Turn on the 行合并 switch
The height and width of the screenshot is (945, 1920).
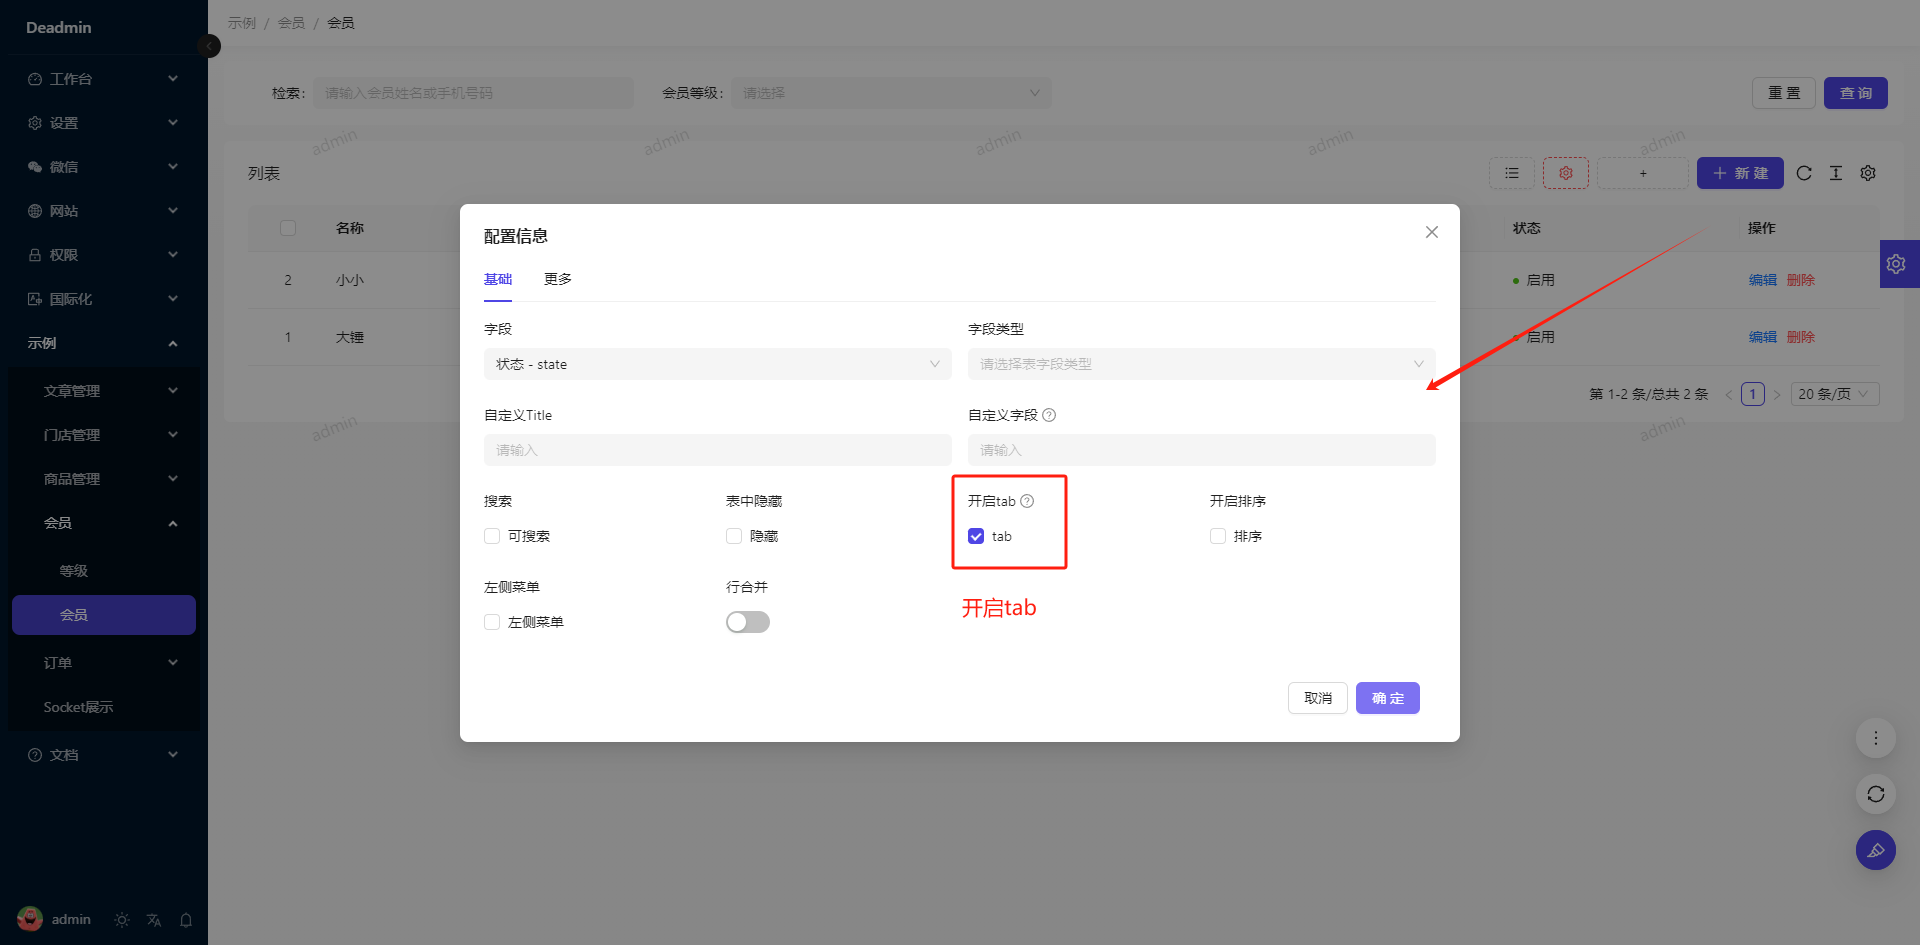tap(747, 622)
